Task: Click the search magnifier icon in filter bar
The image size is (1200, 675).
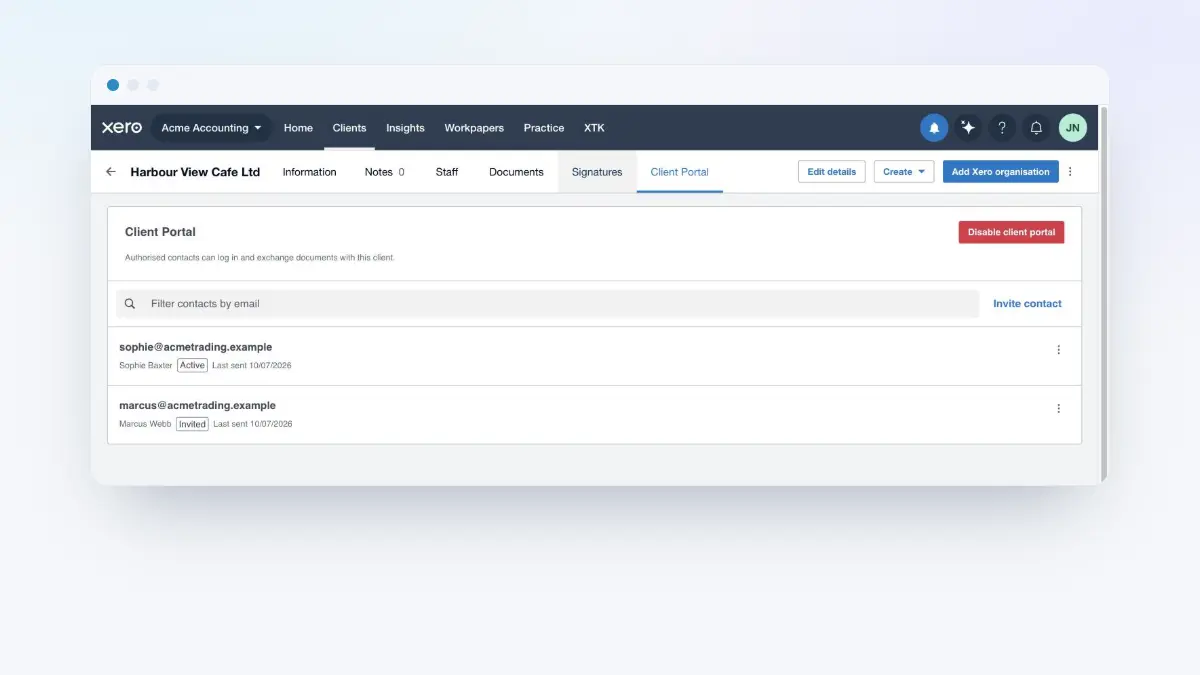Action: (130, 304)
